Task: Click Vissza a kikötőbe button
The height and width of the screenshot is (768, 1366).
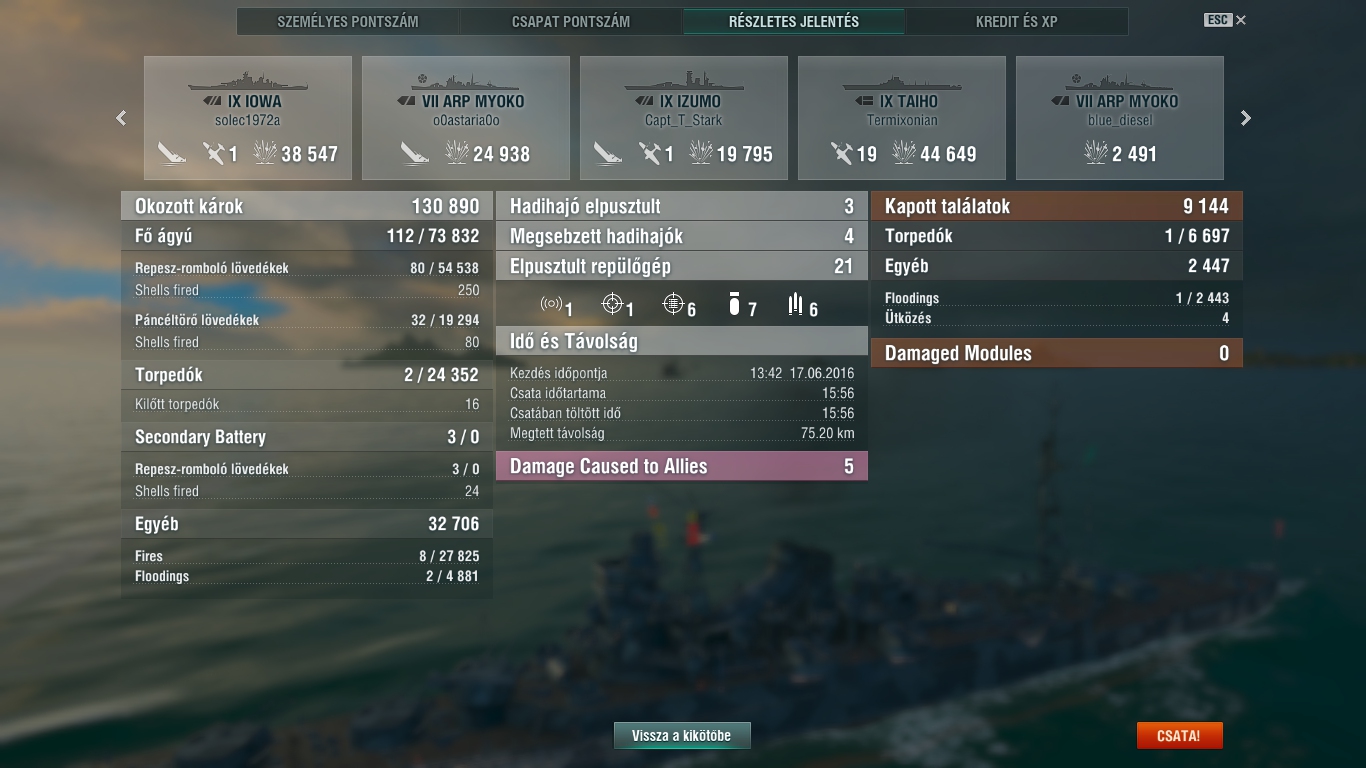Action: [x=682, y=736]
